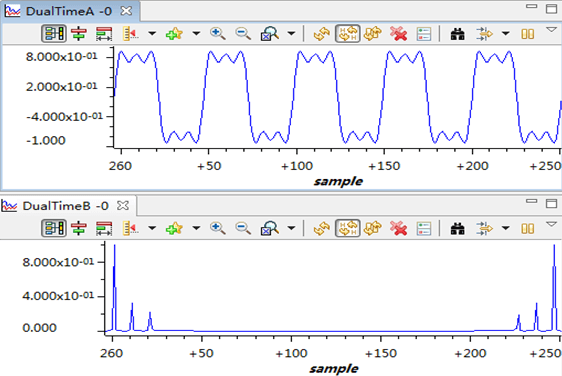This screenshot has height=376, width=562.
Task: Toggle highlighted first toolbar button in DualTimeB
Action: pos(54,228)
